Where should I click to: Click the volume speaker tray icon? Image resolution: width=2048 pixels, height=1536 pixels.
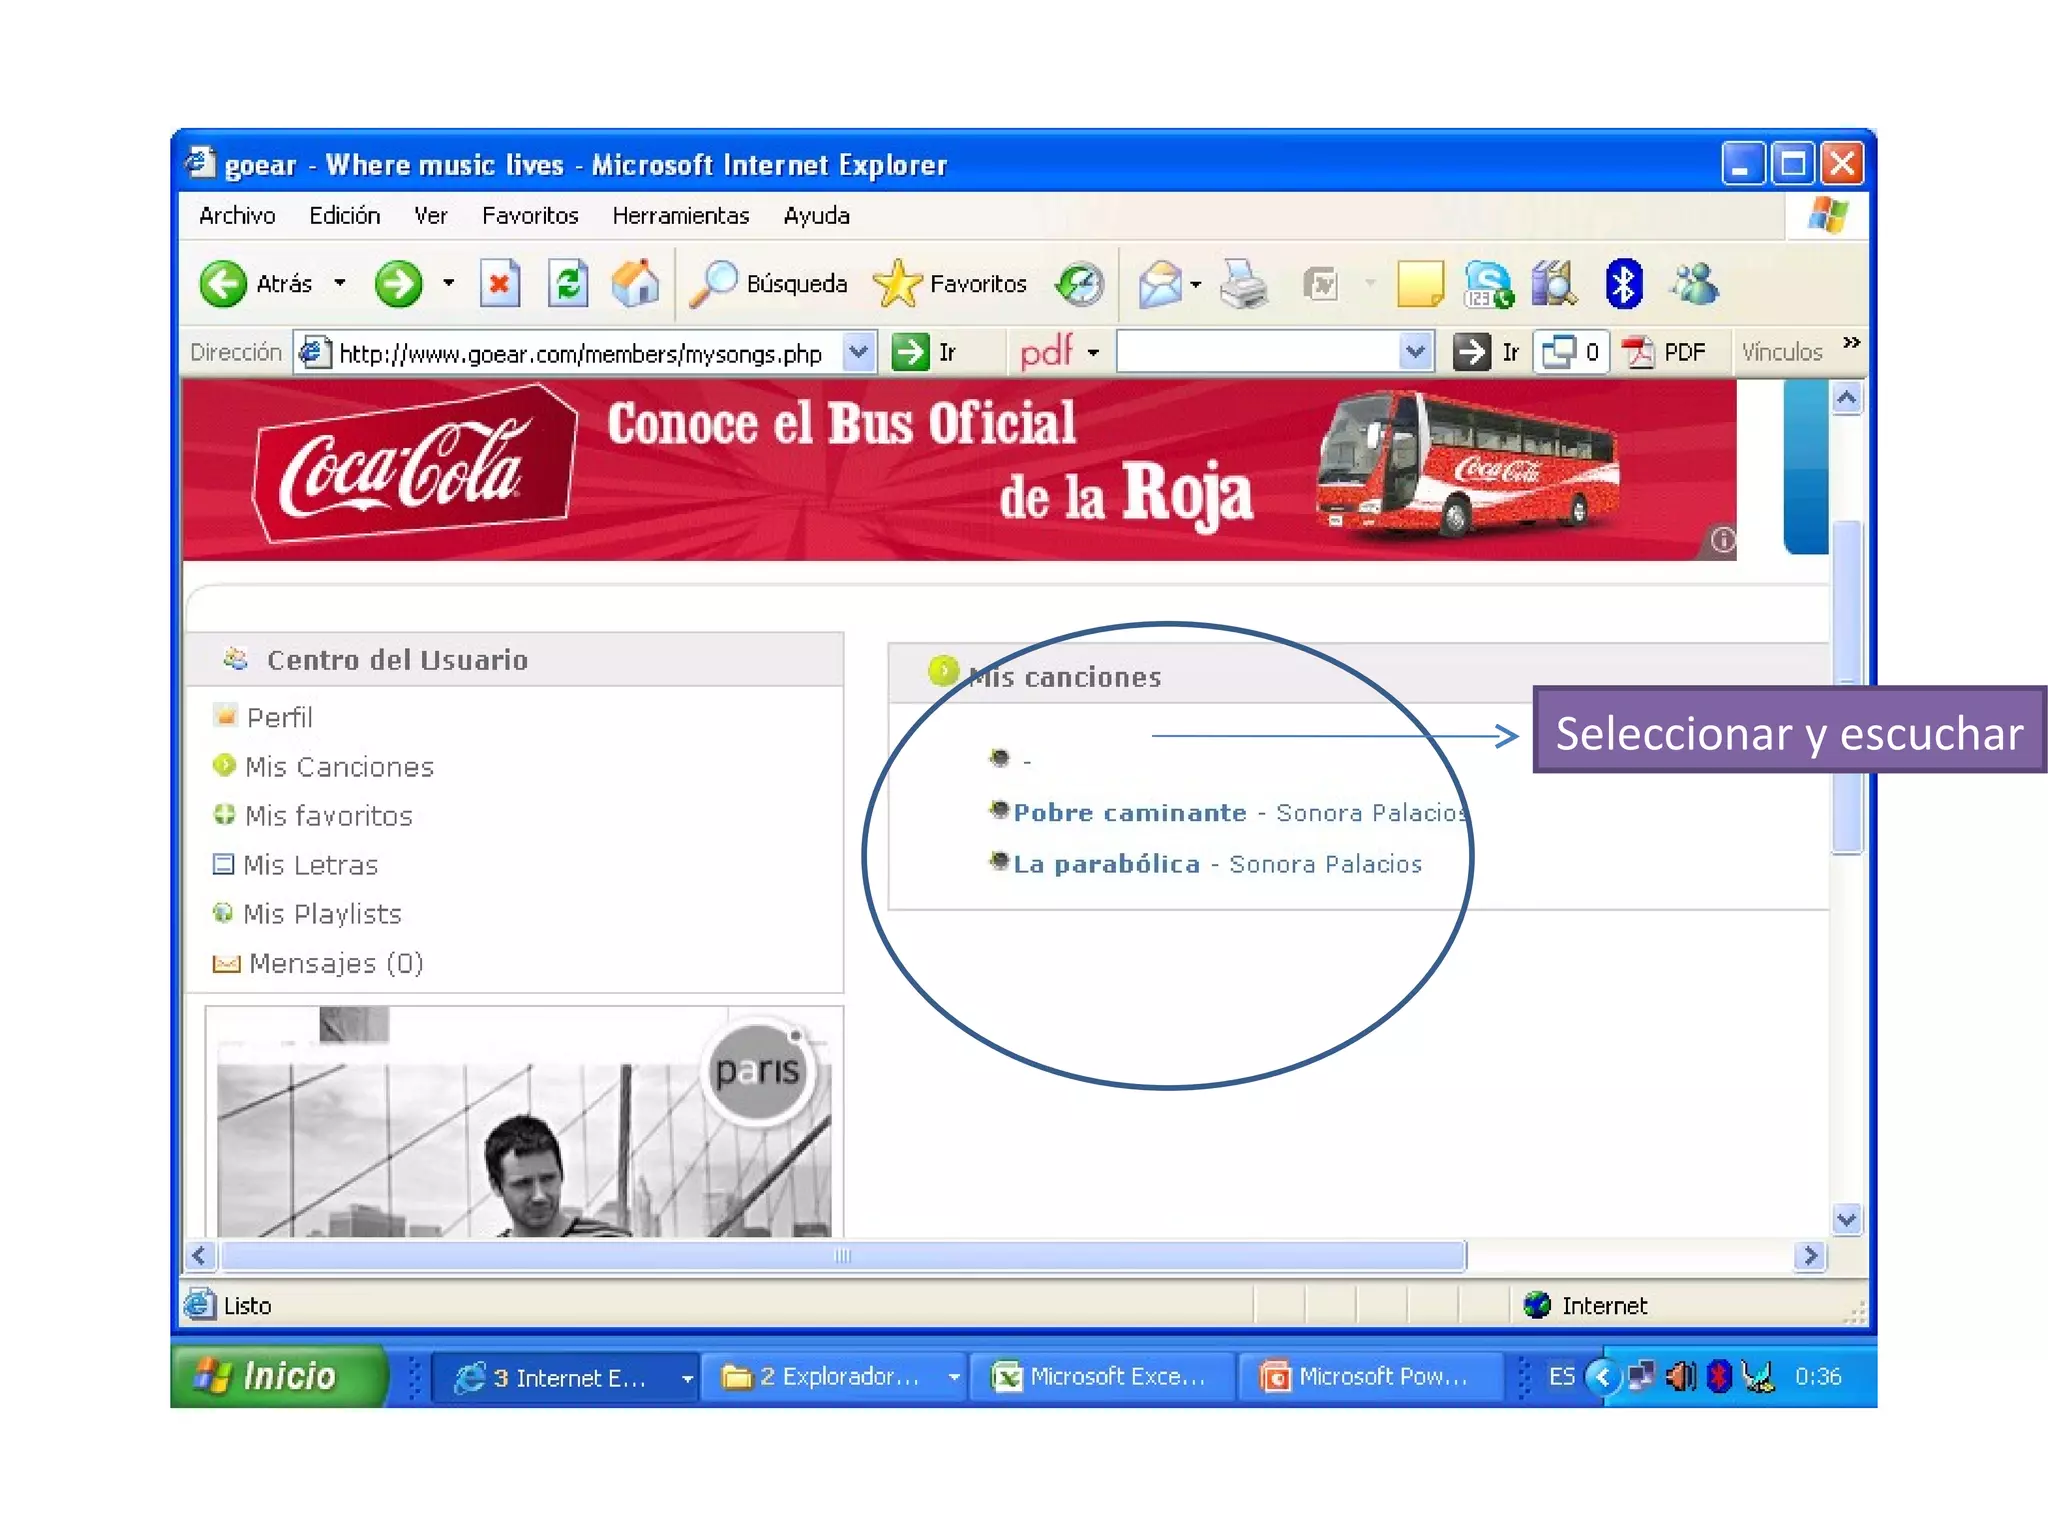(1680, 1377)
